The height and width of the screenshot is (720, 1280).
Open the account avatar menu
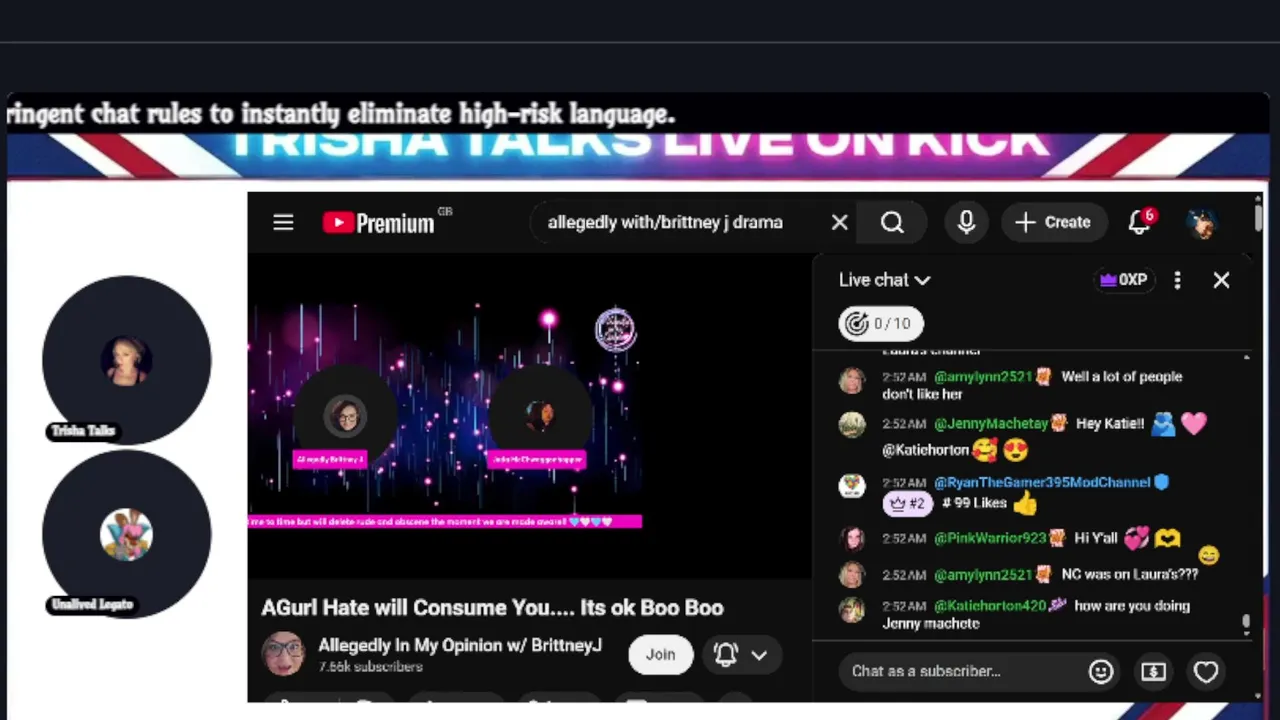pos(1202,222)
